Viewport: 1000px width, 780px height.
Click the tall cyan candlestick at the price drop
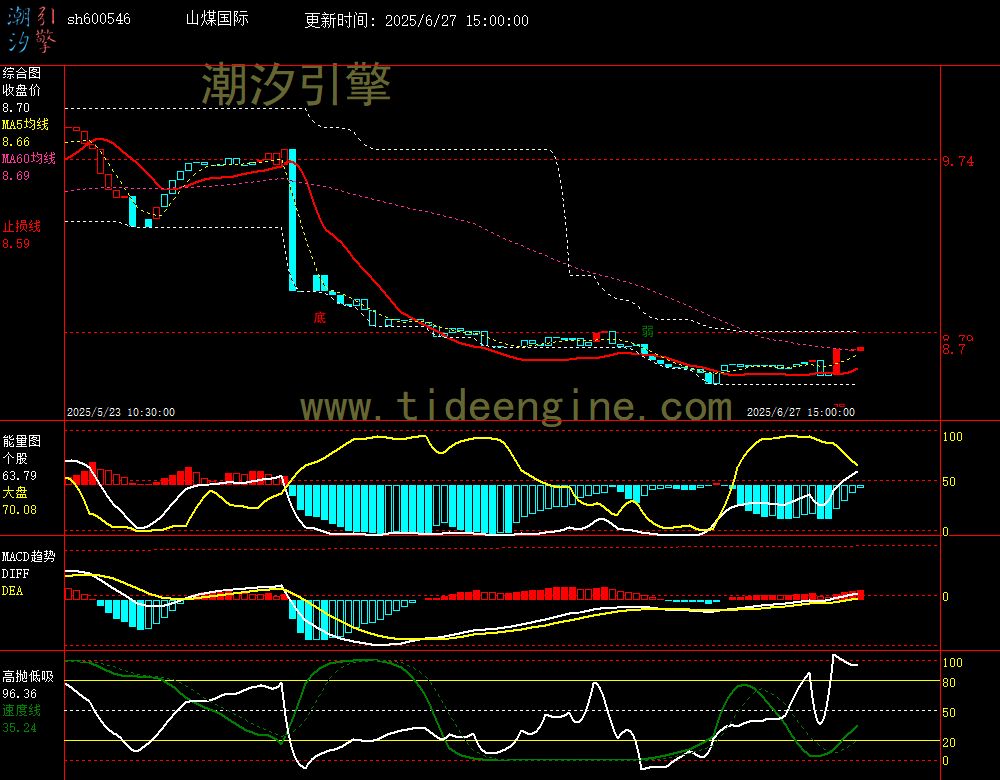(x=292, y=219)
